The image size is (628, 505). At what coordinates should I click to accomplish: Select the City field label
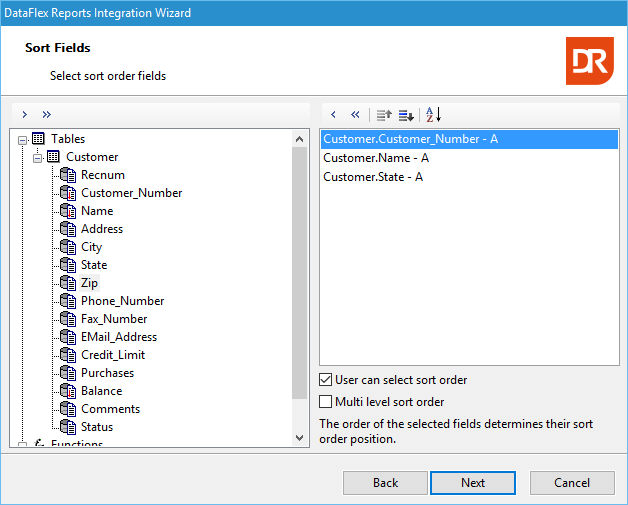coord(92,247)
